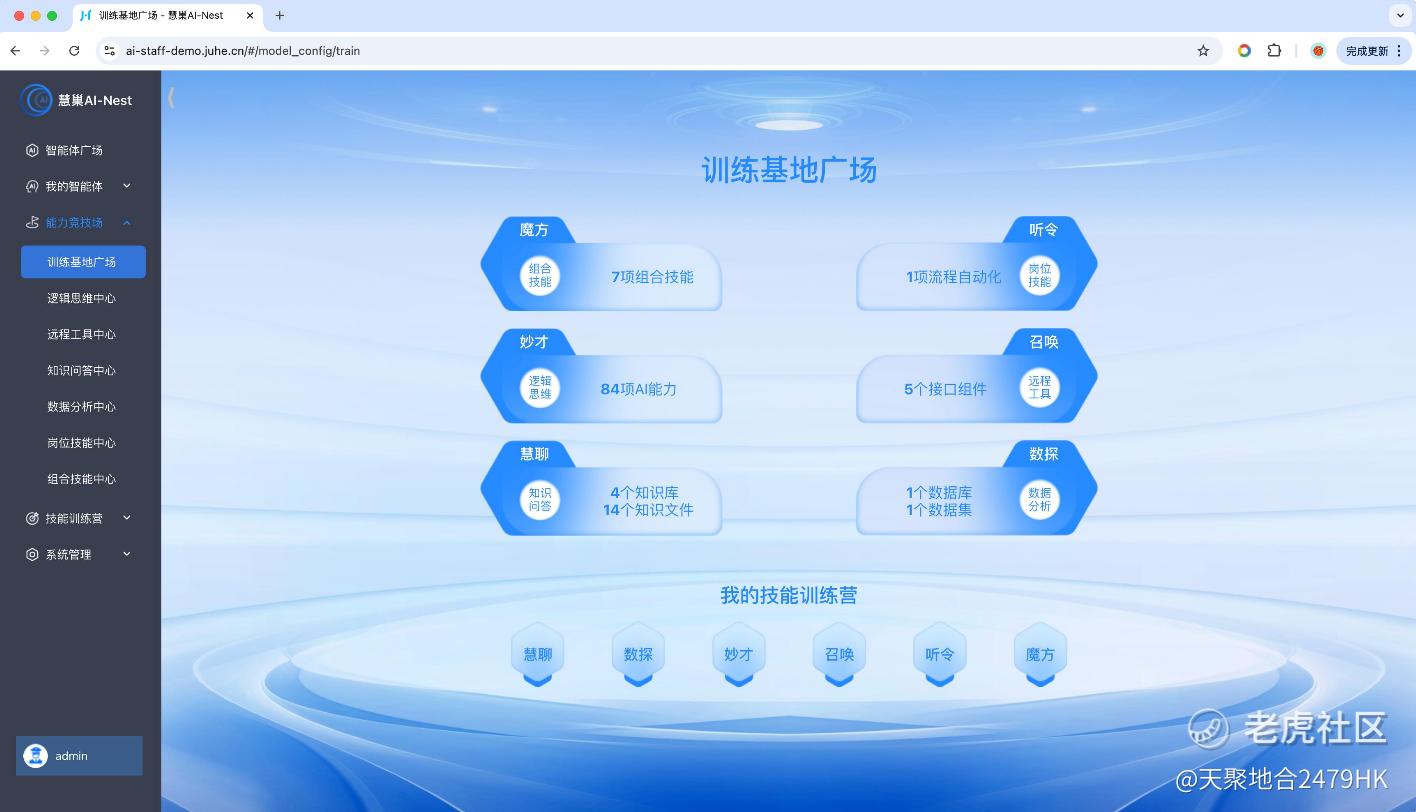
Task: Open 组合技能中心 menu item
Action: tap(83, 478)
